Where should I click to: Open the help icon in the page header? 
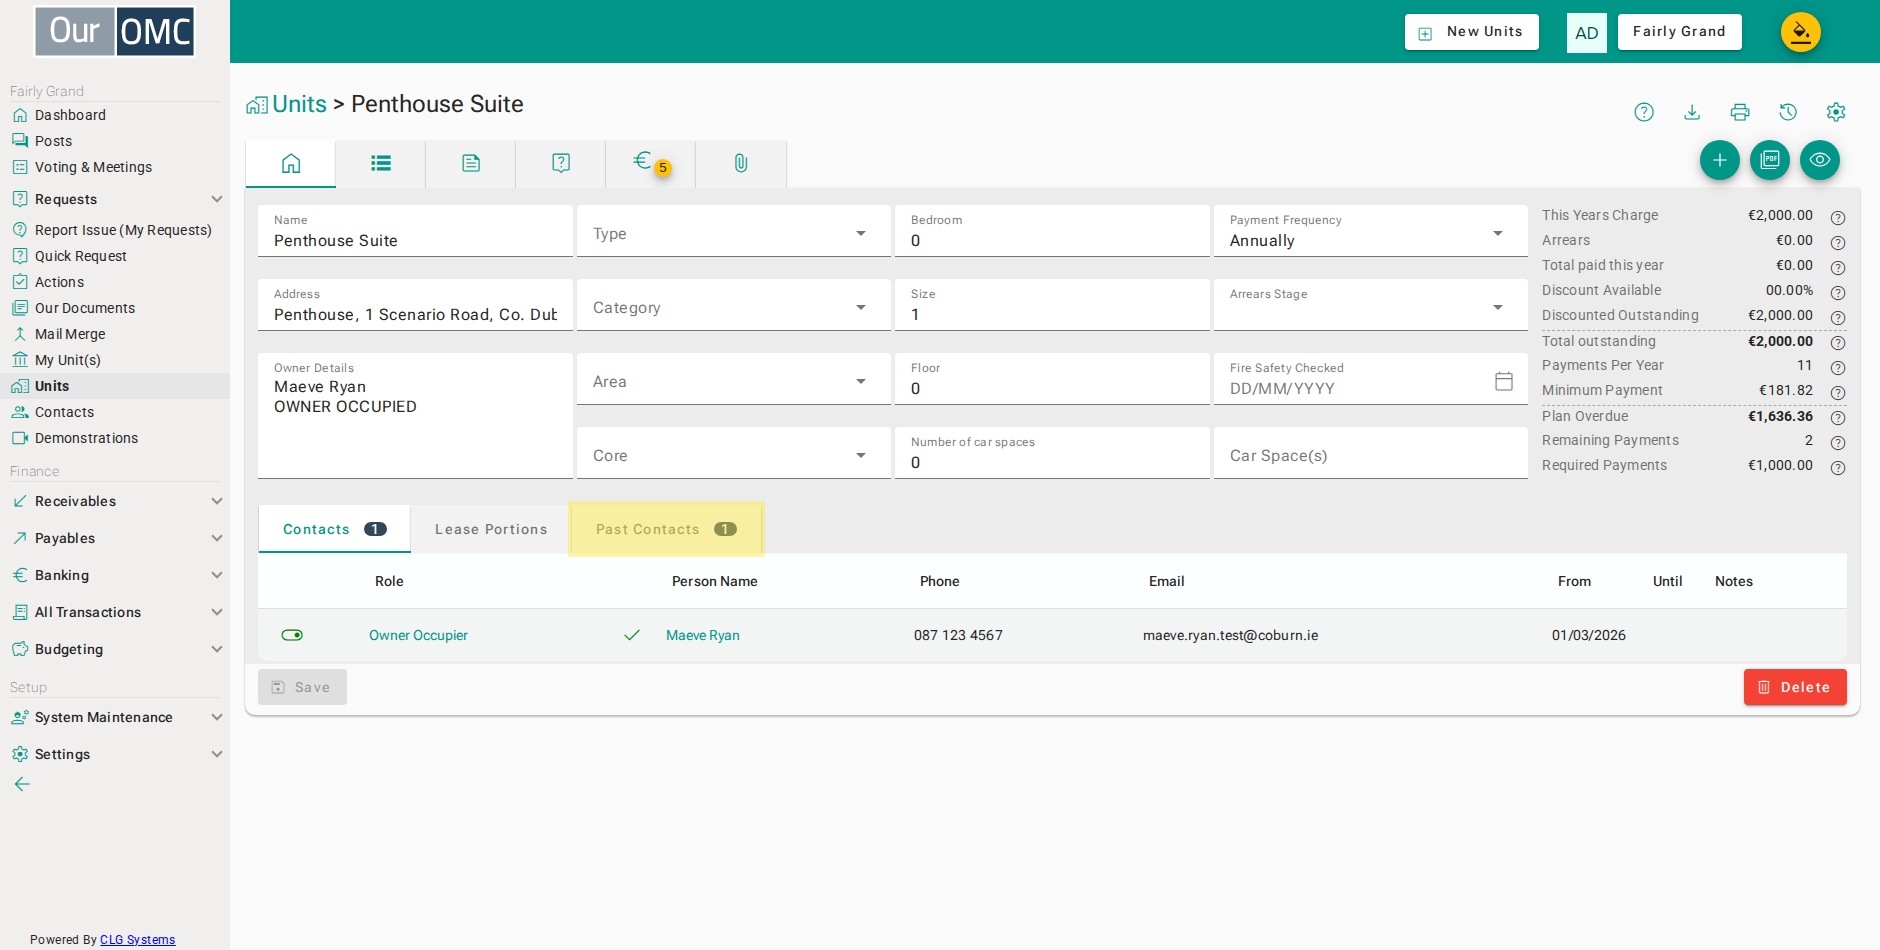1644,112
